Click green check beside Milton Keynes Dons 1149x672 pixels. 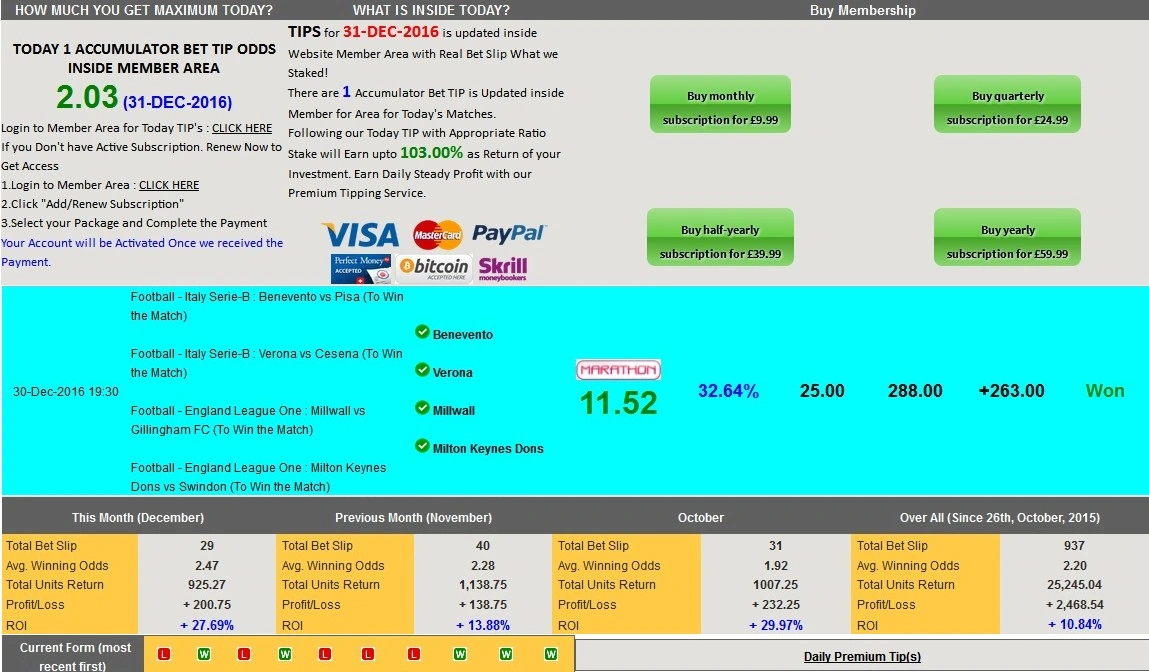click(x=422, y=447)
